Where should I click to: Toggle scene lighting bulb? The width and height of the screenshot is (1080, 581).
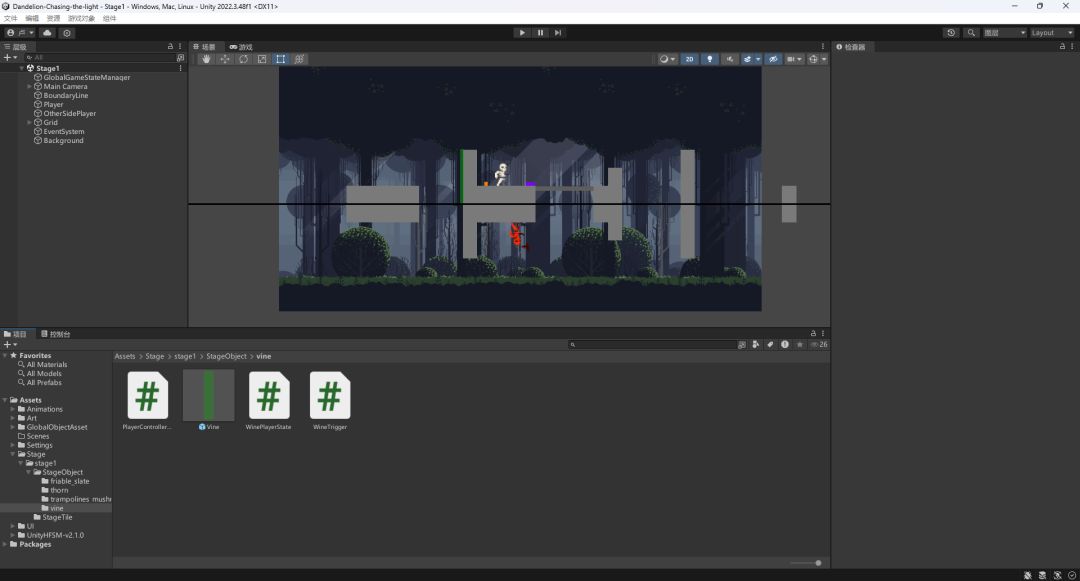tap(710, 59)
